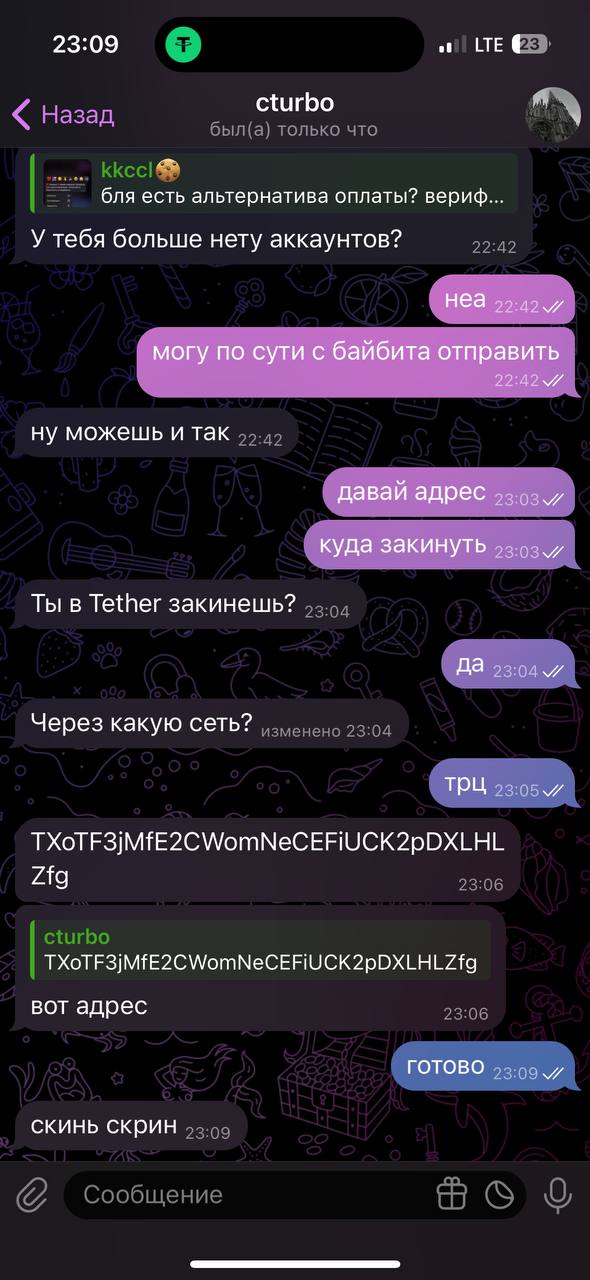590x1280 pixels.
Task: Tap the sticker panel icon
Action: click(499, 1194)
